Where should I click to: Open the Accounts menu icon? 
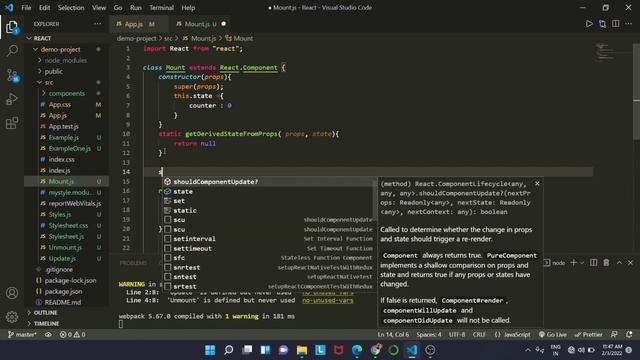pos(12,293)
